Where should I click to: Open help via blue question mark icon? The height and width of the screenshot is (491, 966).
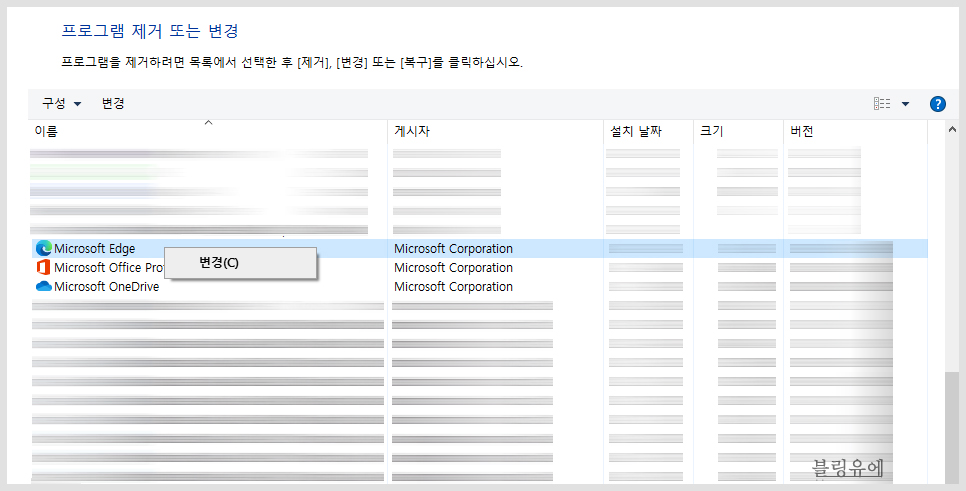[937, 103]
